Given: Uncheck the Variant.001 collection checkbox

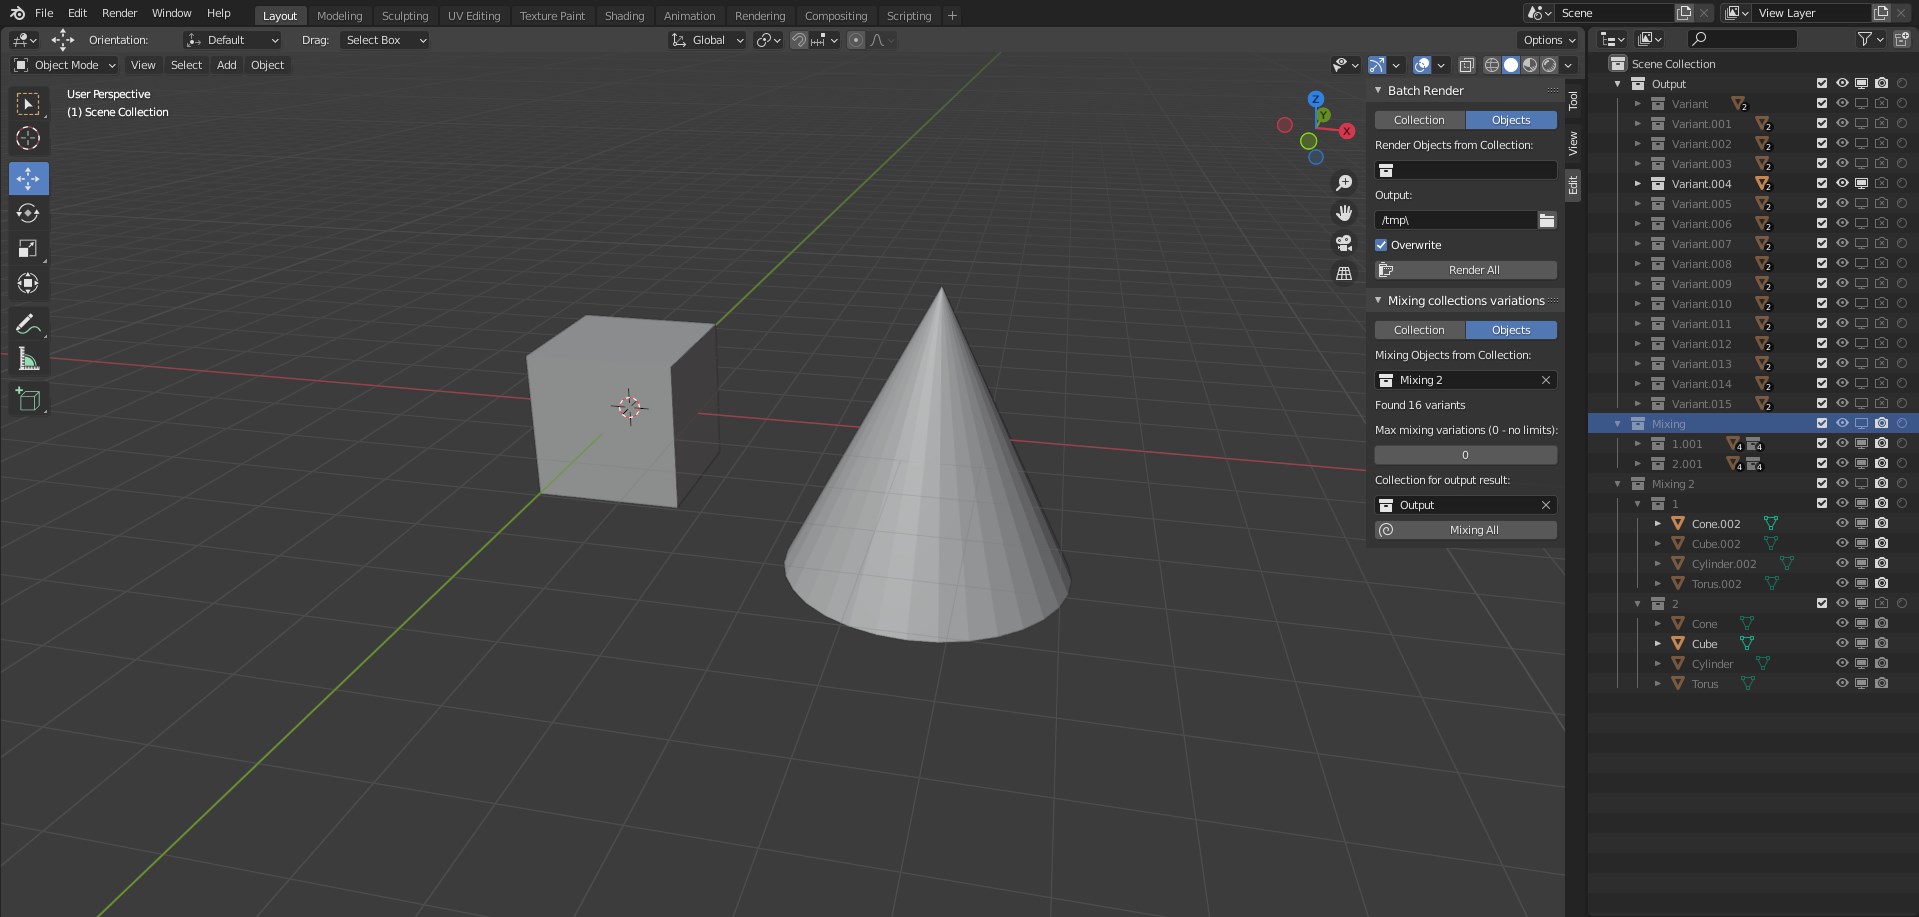Looking at the screenshot, I should coord(1822,123).
